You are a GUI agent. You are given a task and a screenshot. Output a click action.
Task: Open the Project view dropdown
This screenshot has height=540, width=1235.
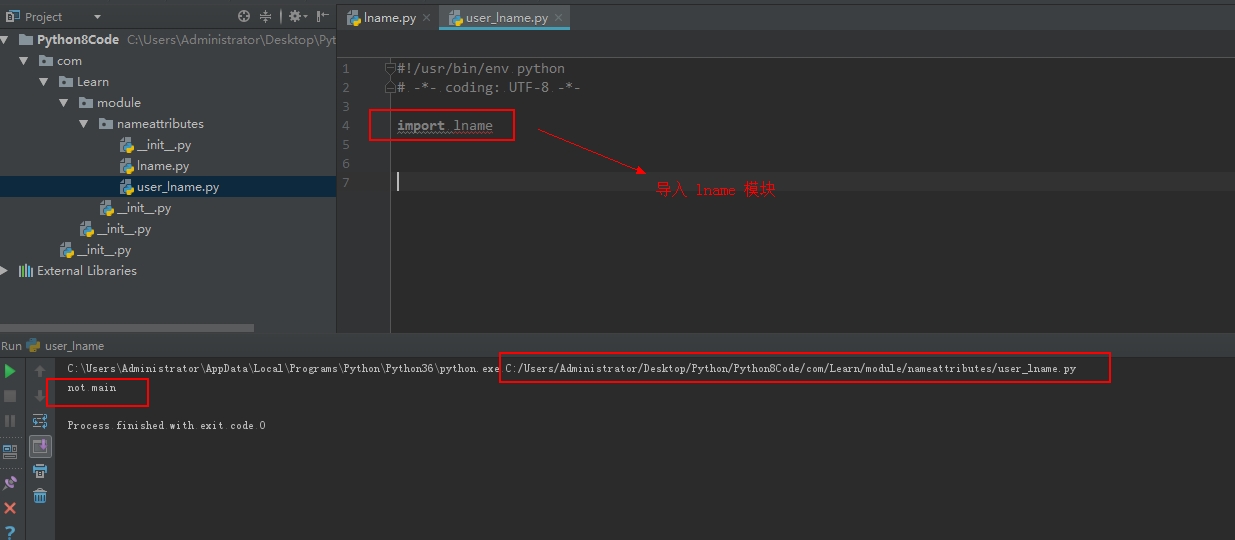(97, 17)
